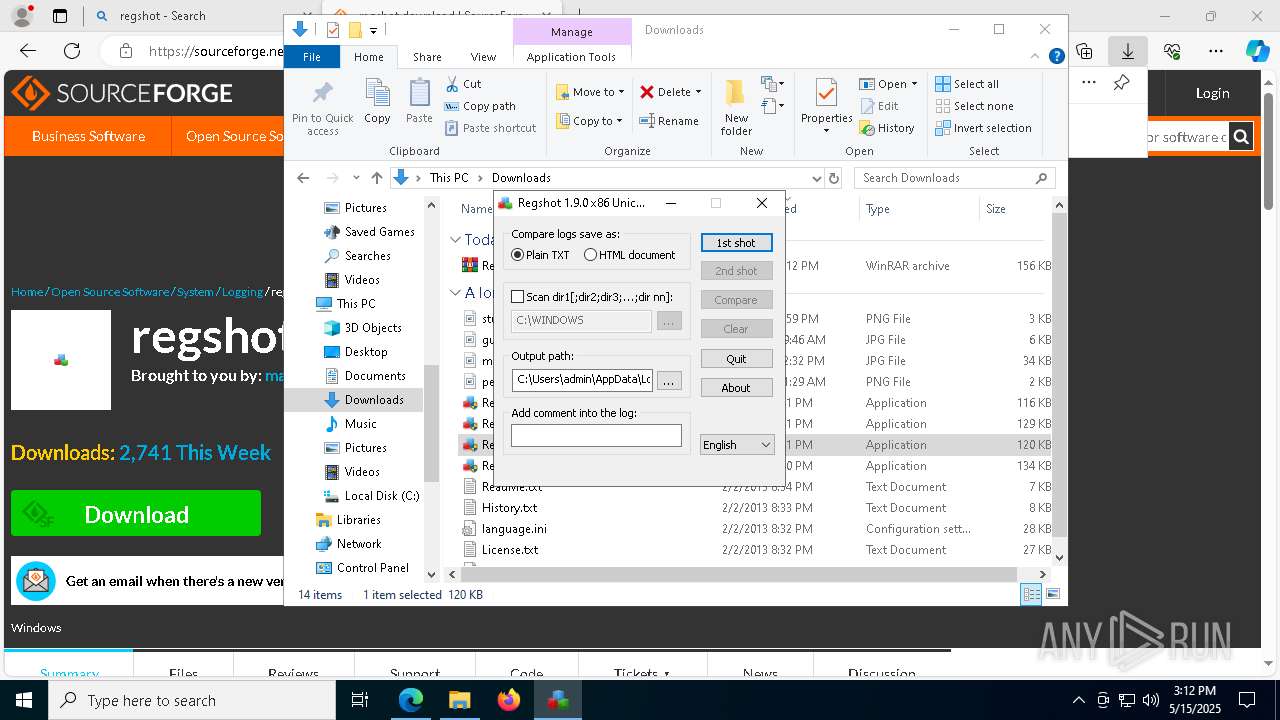Screen dimensions: 1280x720
Task: Open Explorer Help question mark icon
Action: [x=1056, y=57]
